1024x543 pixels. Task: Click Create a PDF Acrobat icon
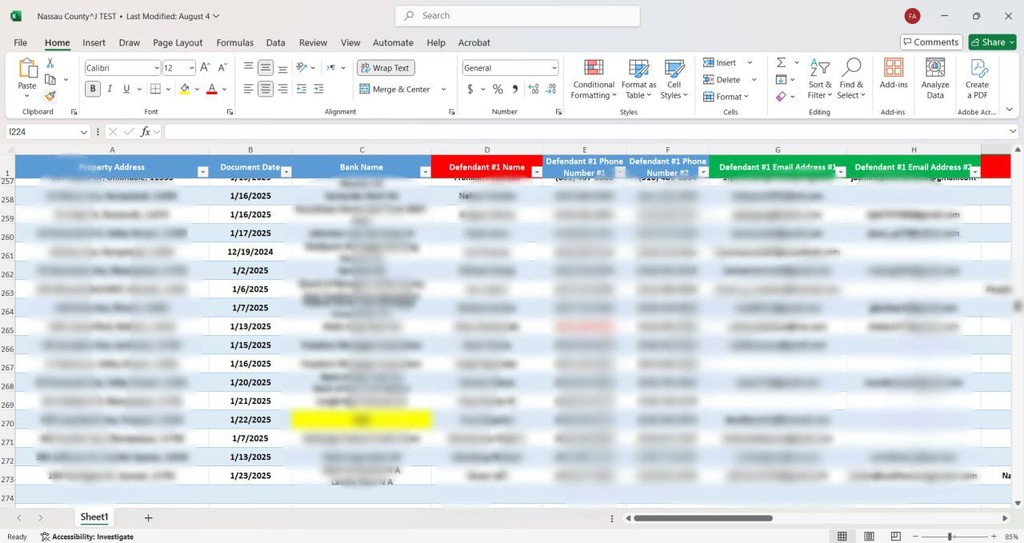(x=977, y=78)
